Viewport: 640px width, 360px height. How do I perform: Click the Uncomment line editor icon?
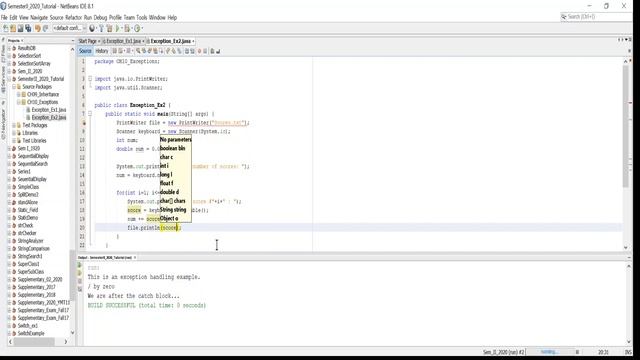click(x=218, y=51)
